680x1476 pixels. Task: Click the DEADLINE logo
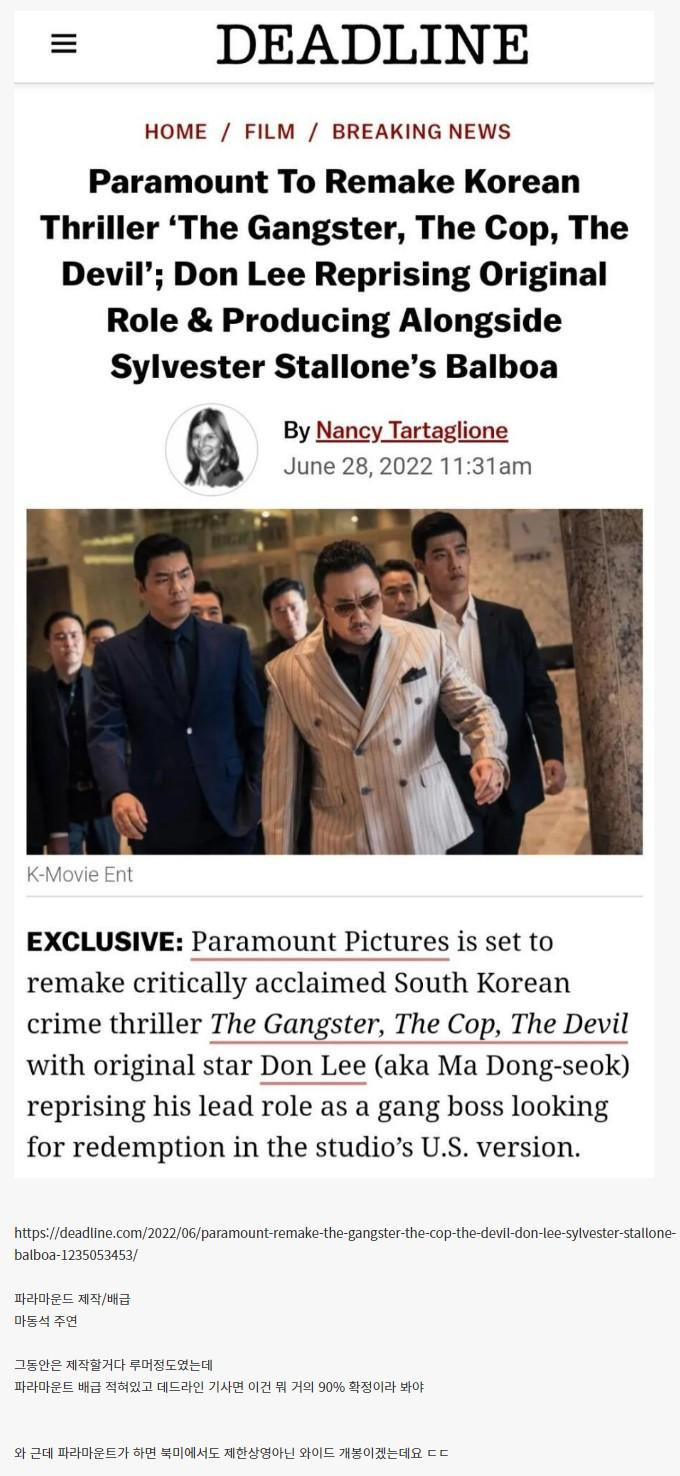tap(372, 45)
